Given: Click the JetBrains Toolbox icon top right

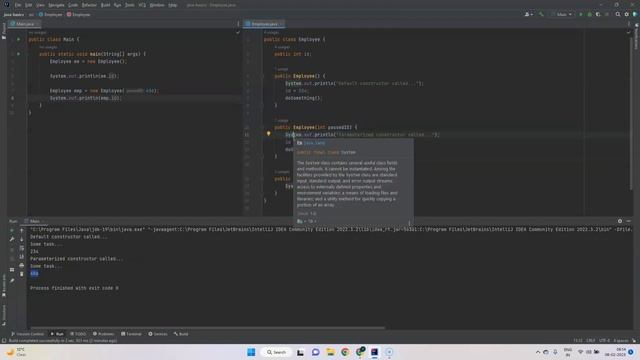Looking at the screenshot, I should [635, 14].
